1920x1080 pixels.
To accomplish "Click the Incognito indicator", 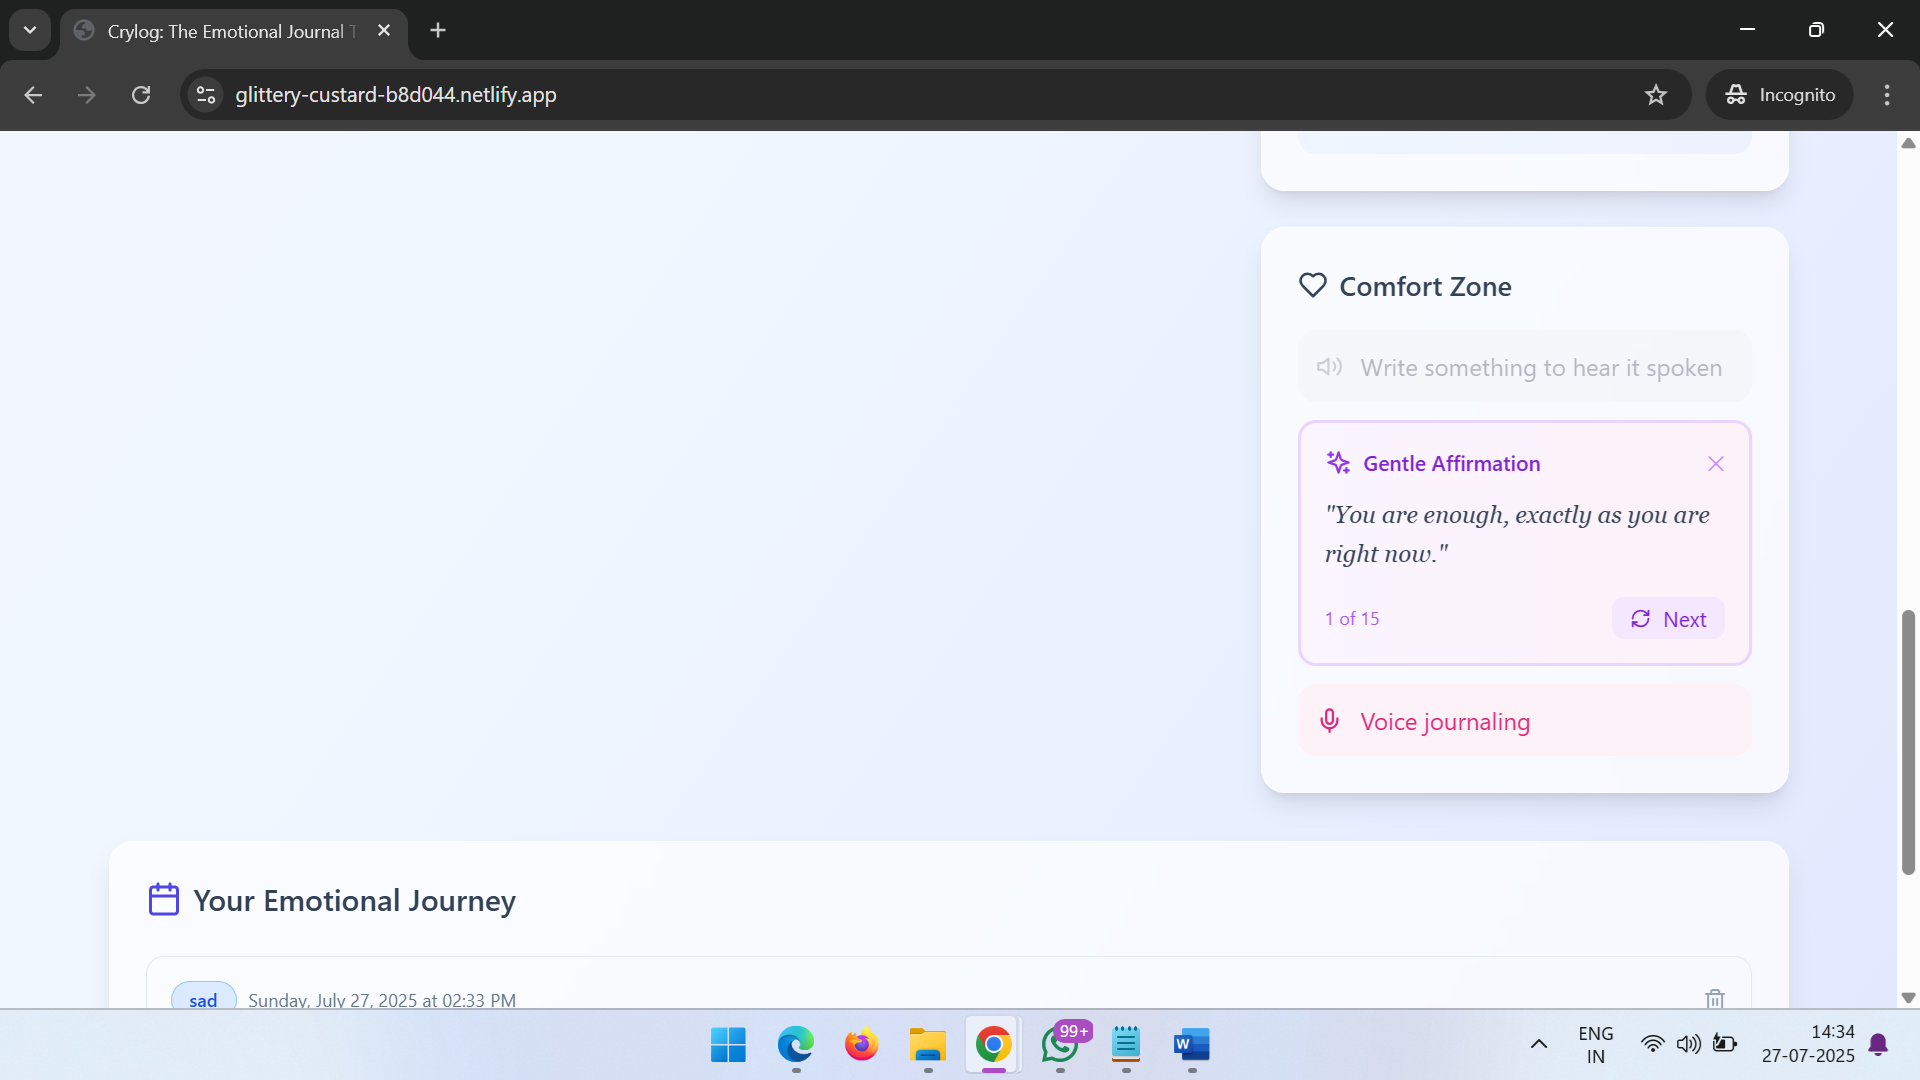I will (1780, 95).
